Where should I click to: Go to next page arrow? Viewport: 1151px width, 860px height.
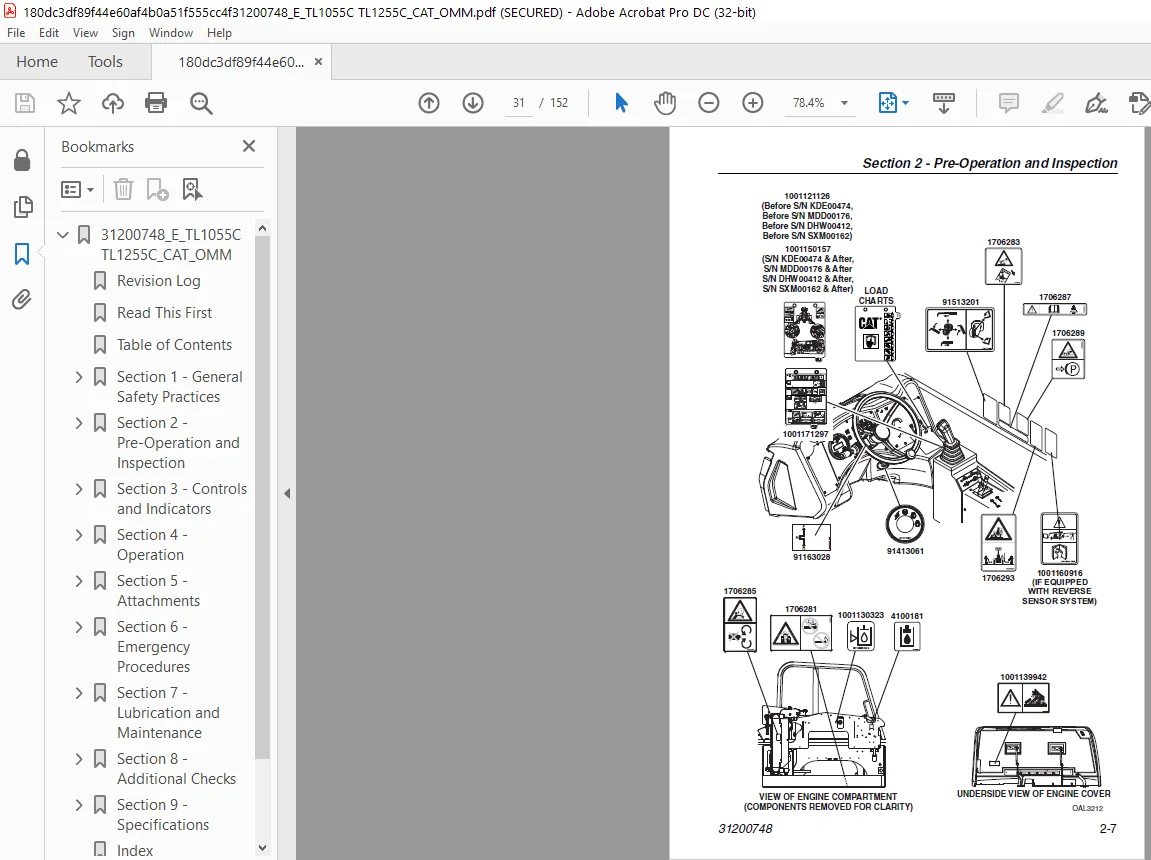pos(473,103)
